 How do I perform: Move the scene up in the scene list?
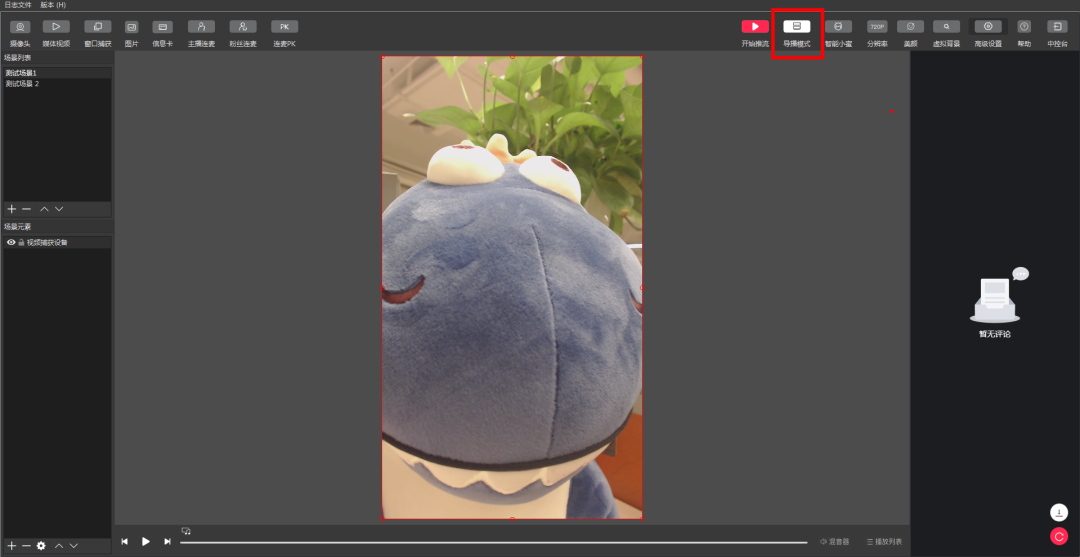pos(44,209)
